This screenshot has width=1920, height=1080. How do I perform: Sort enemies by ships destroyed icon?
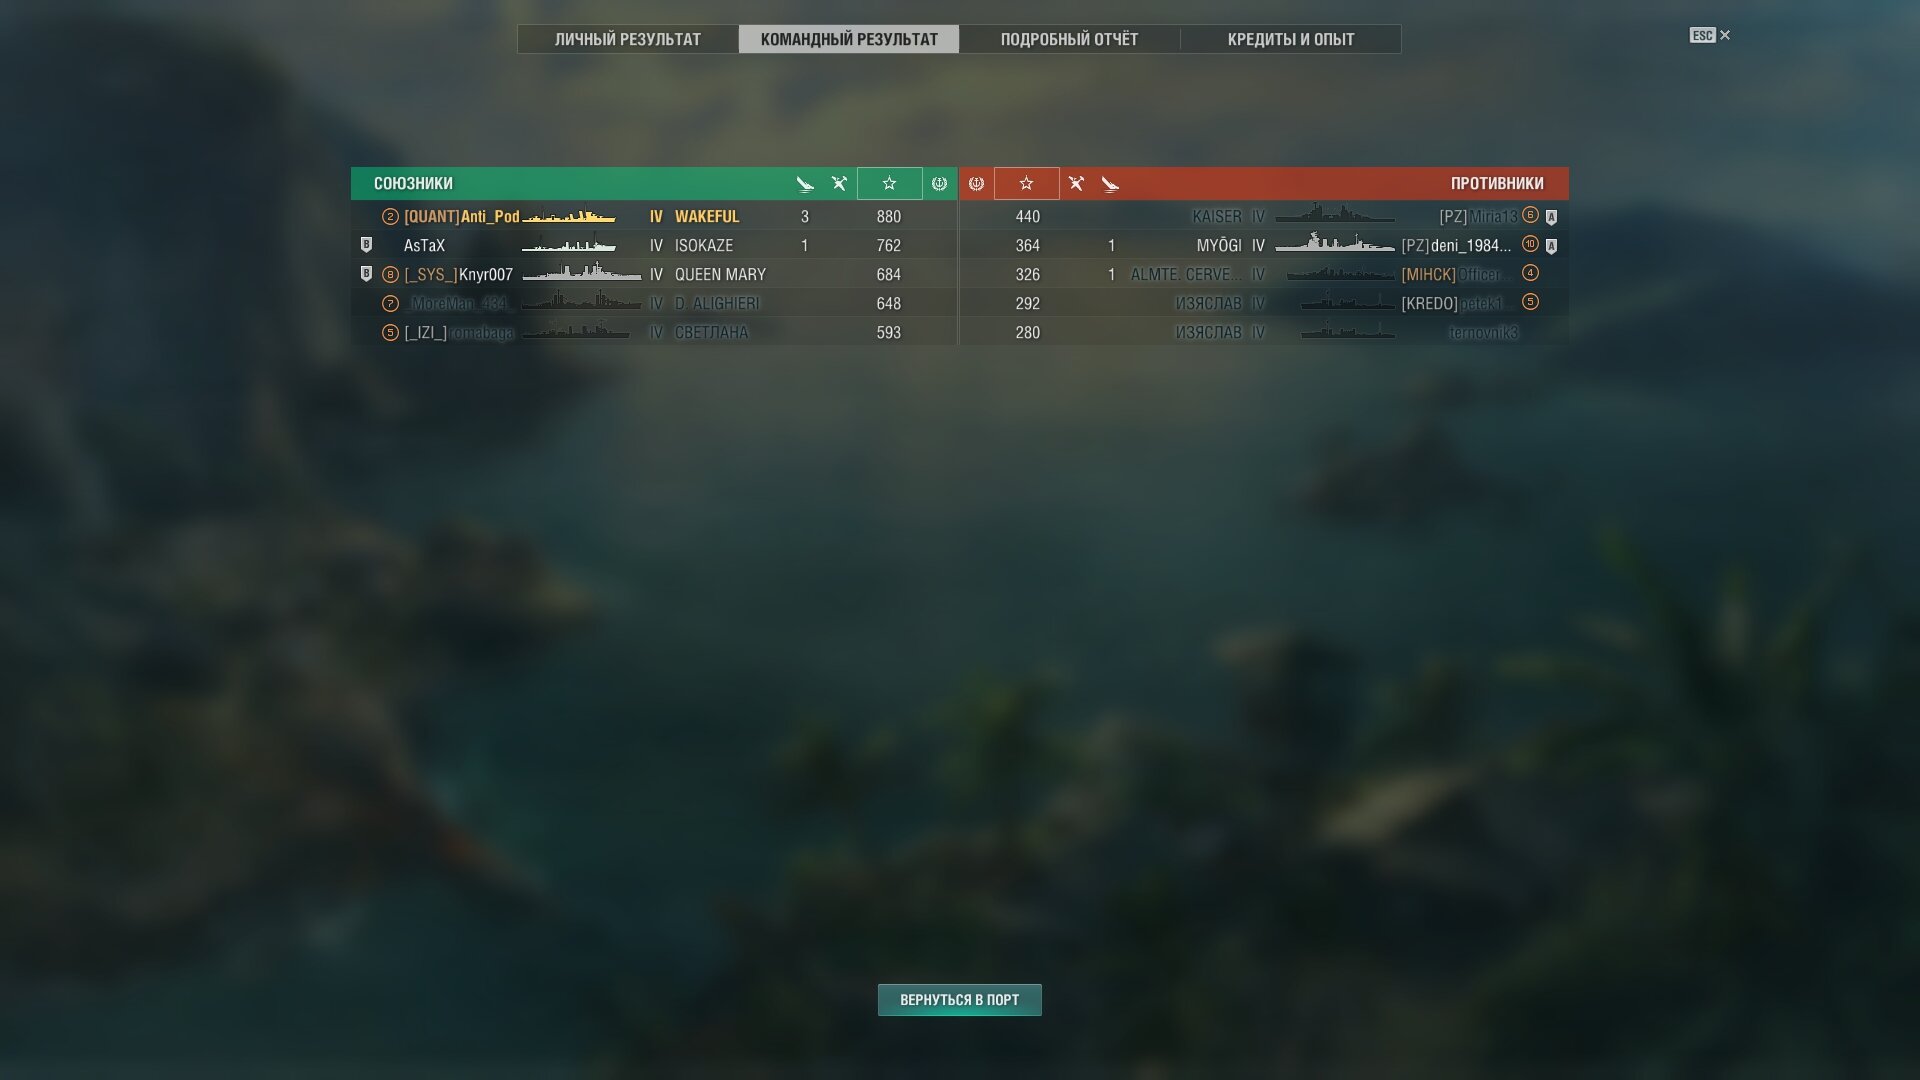point(1110,184)
